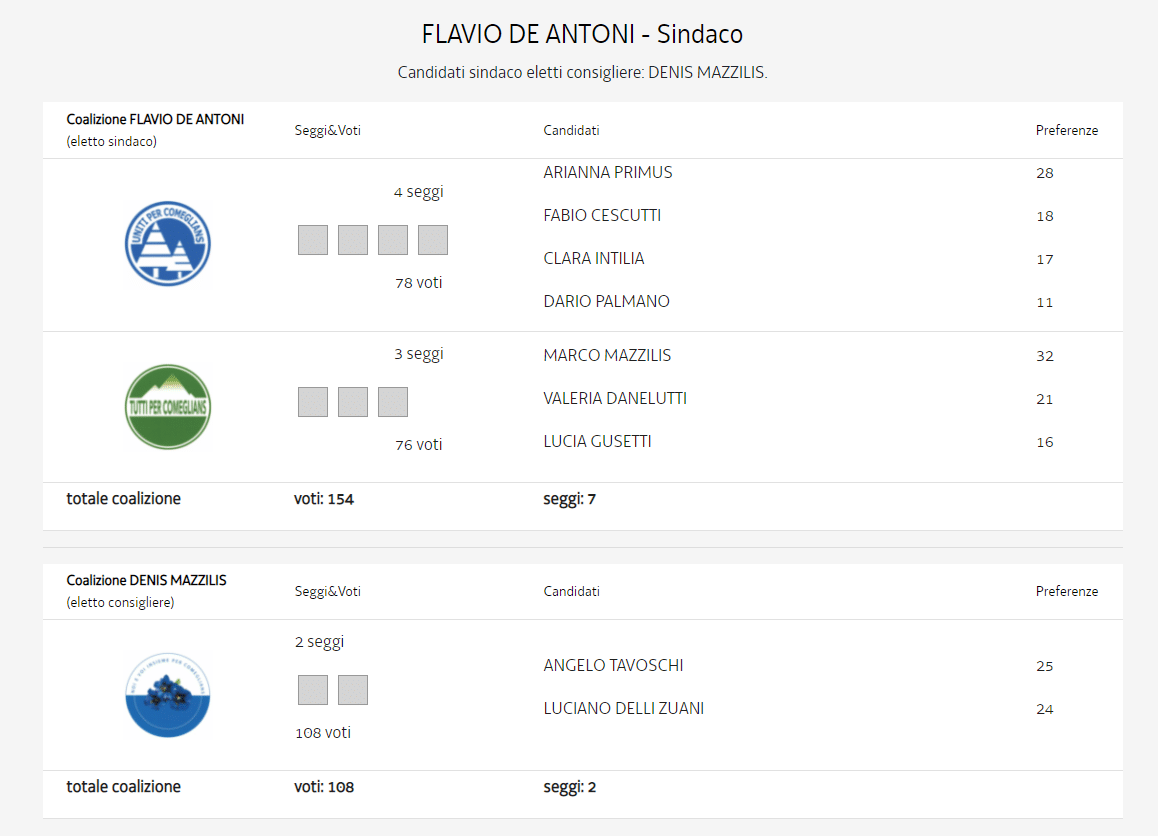Click third seat square of Tutti per Comeglians
The image size is (1158, 836).
click(x=393, y=402)
